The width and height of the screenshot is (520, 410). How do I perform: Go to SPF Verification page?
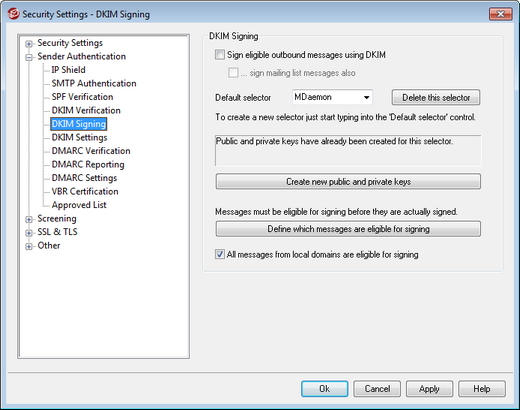(x=82, y=97)
